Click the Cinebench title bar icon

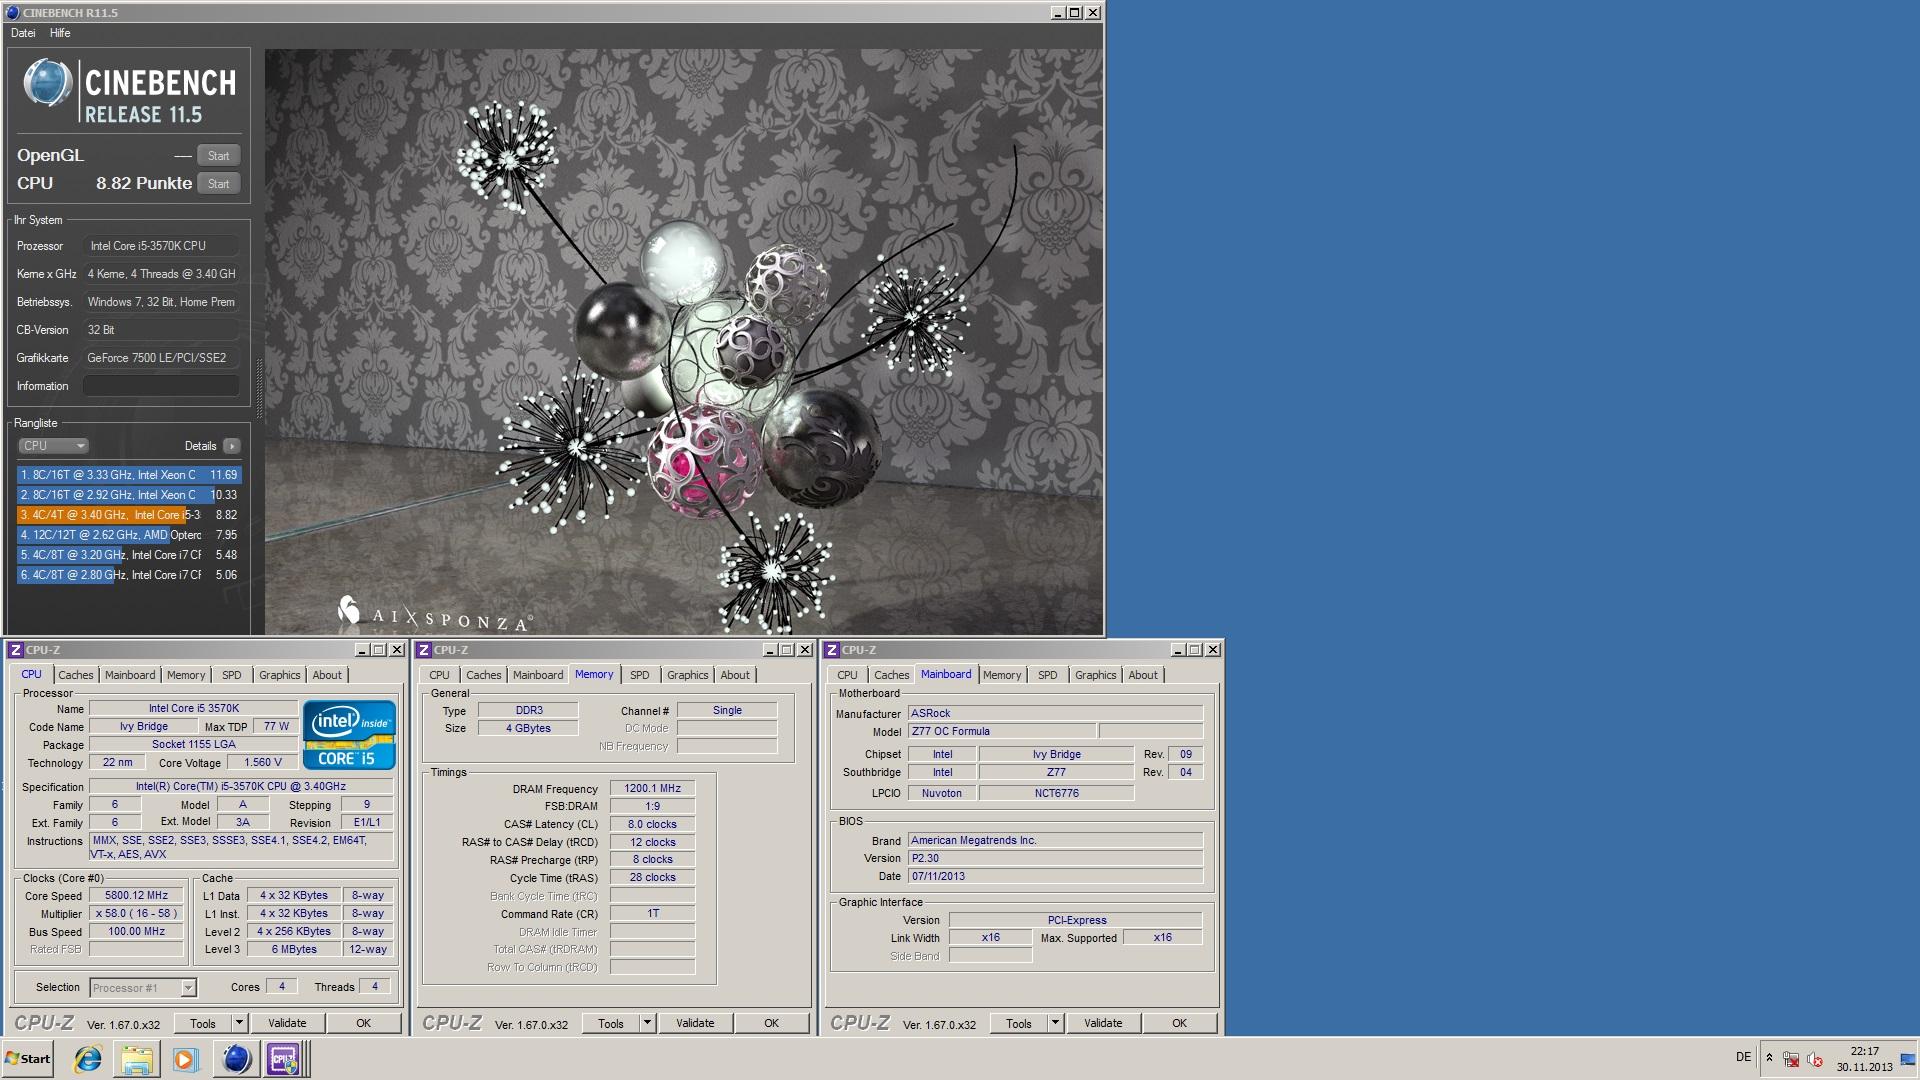coord(12,13)
